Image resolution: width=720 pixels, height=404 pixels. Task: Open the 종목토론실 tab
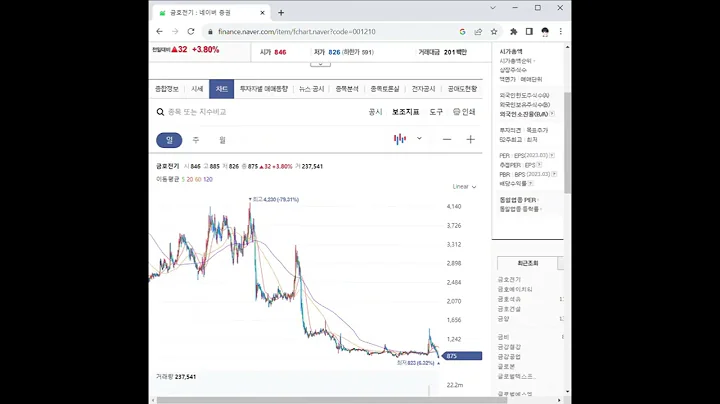[x=385, y=89]
